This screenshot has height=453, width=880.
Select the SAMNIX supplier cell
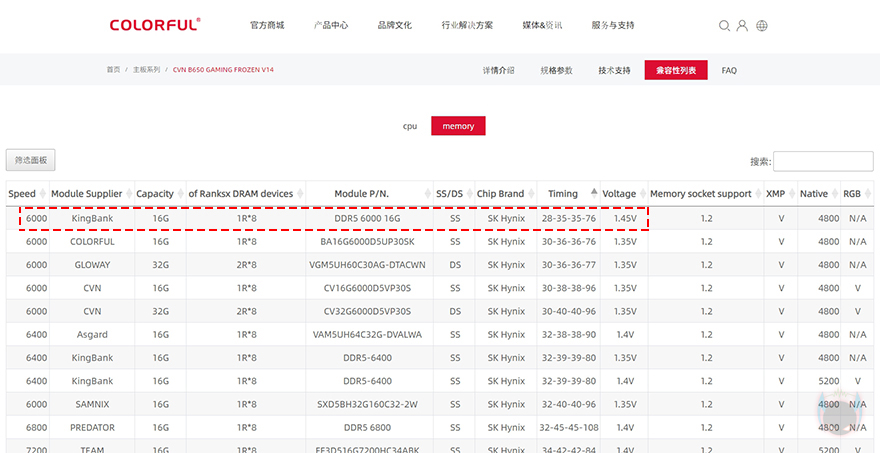pyautogui.click(x=92, y=404)
